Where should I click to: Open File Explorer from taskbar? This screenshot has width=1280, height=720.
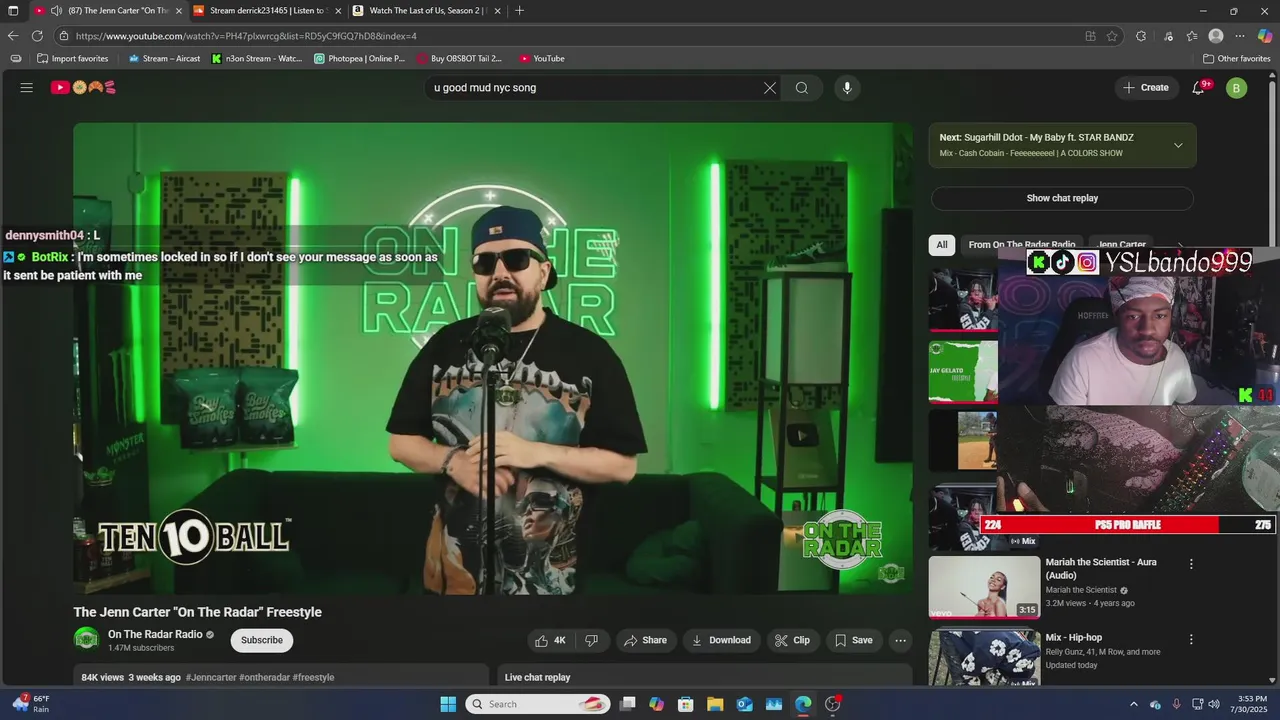tap(715, 704)
